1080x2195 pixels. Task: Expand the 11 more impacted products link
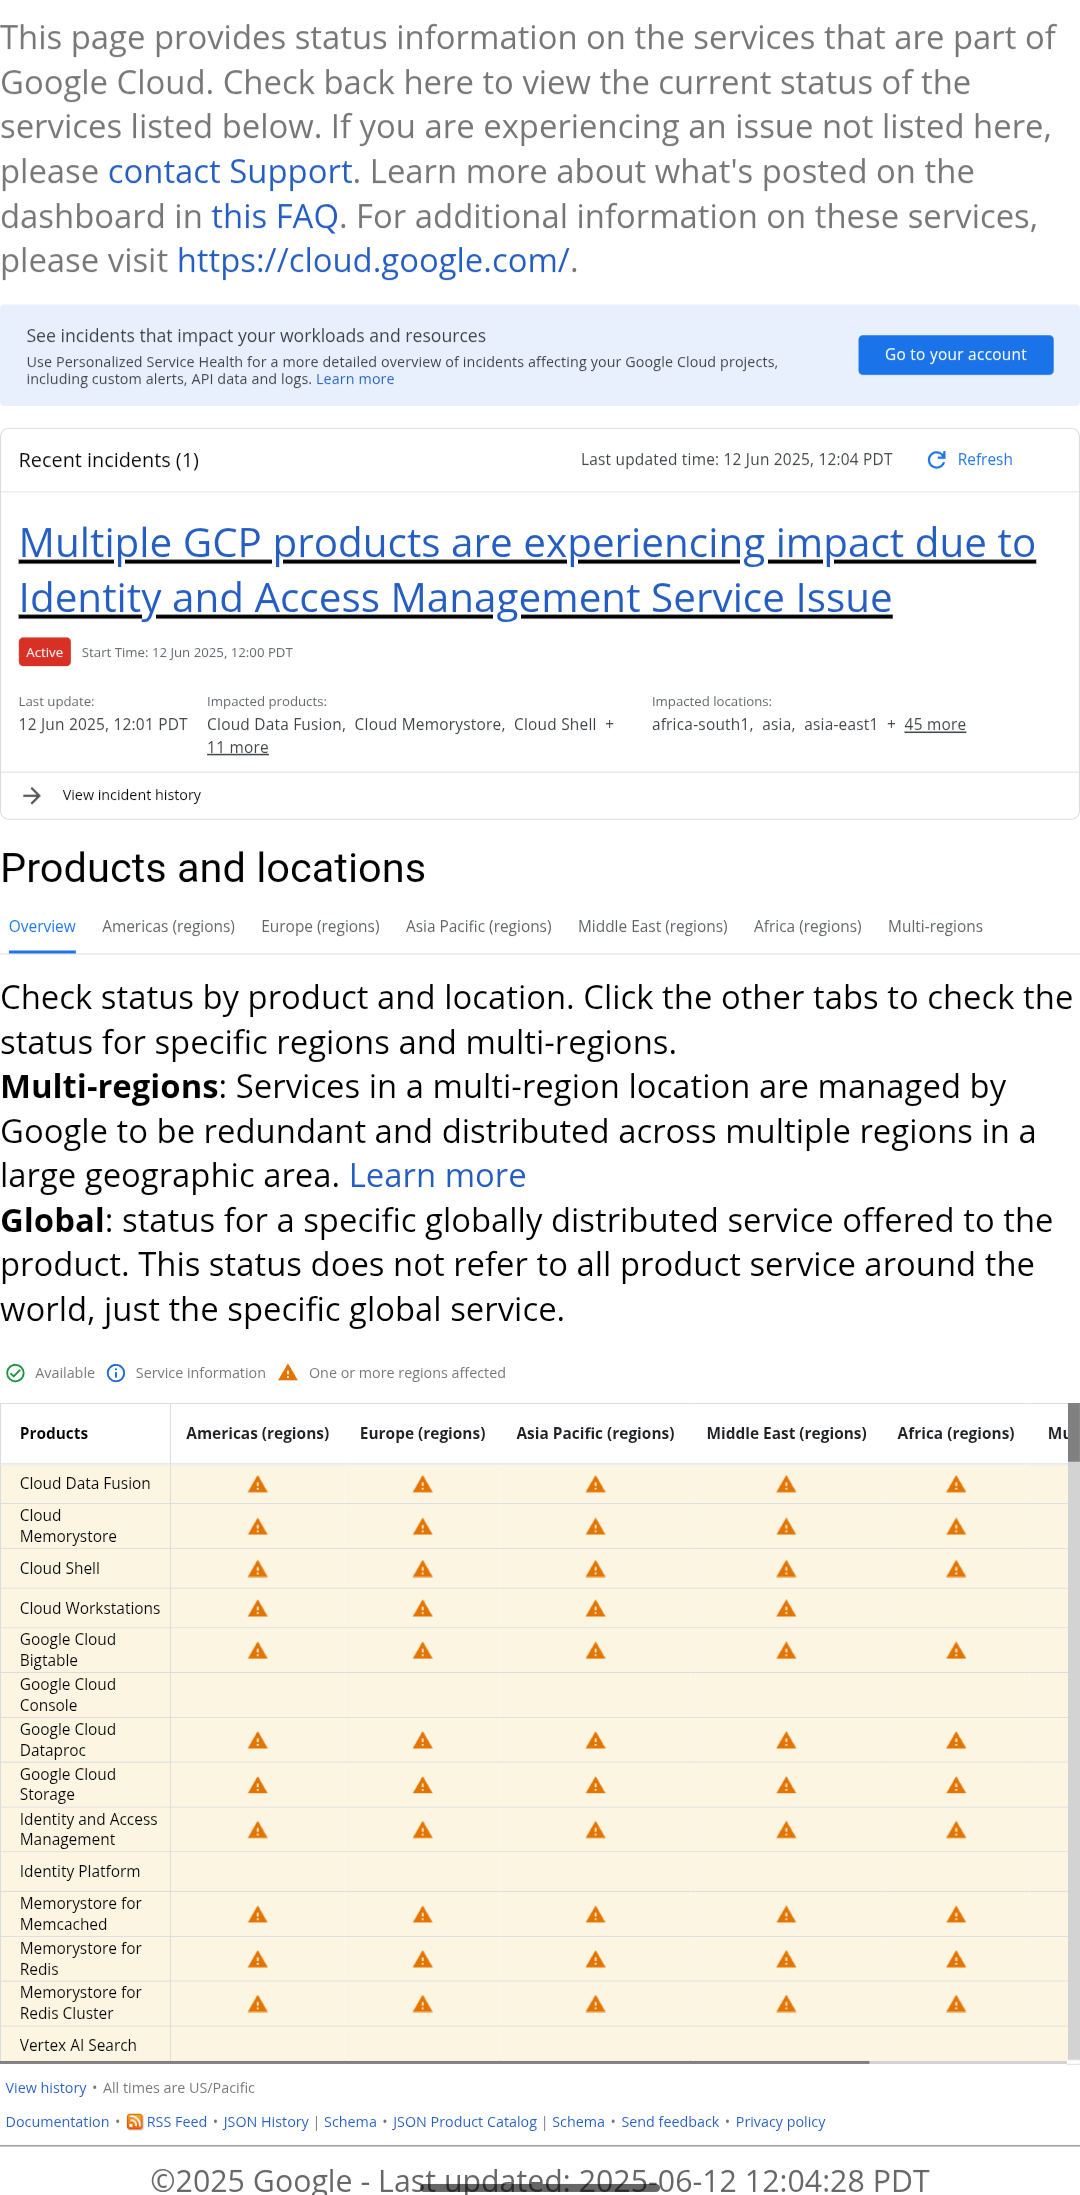coord(238,747)
